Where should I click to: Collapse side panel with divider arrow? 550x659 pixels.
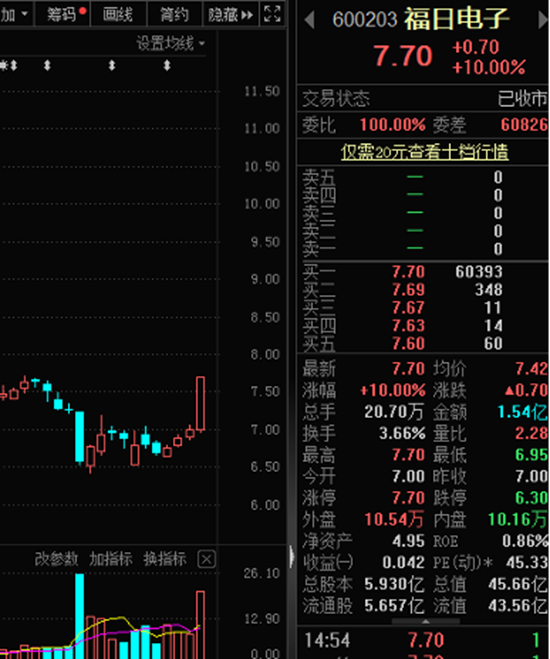point(292,557)
